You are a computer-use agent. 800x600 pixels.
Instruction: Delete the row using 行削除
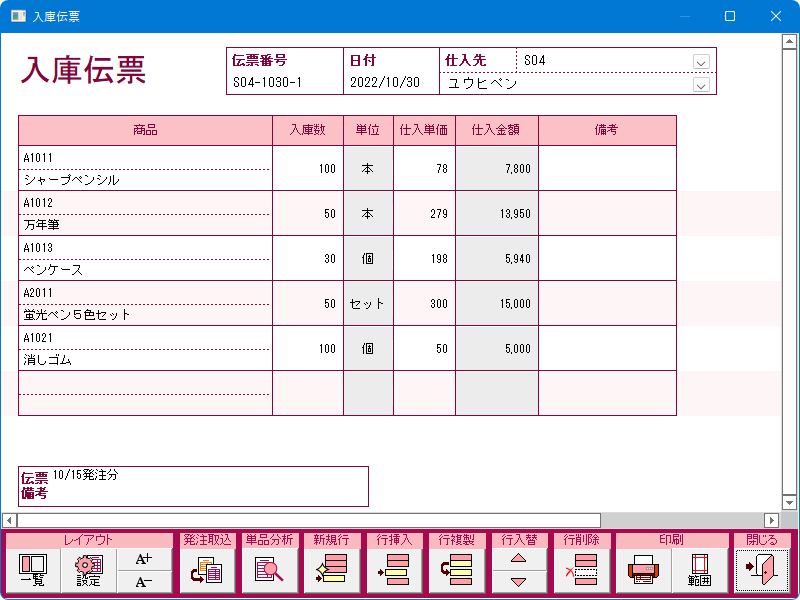tap(582, 570)
